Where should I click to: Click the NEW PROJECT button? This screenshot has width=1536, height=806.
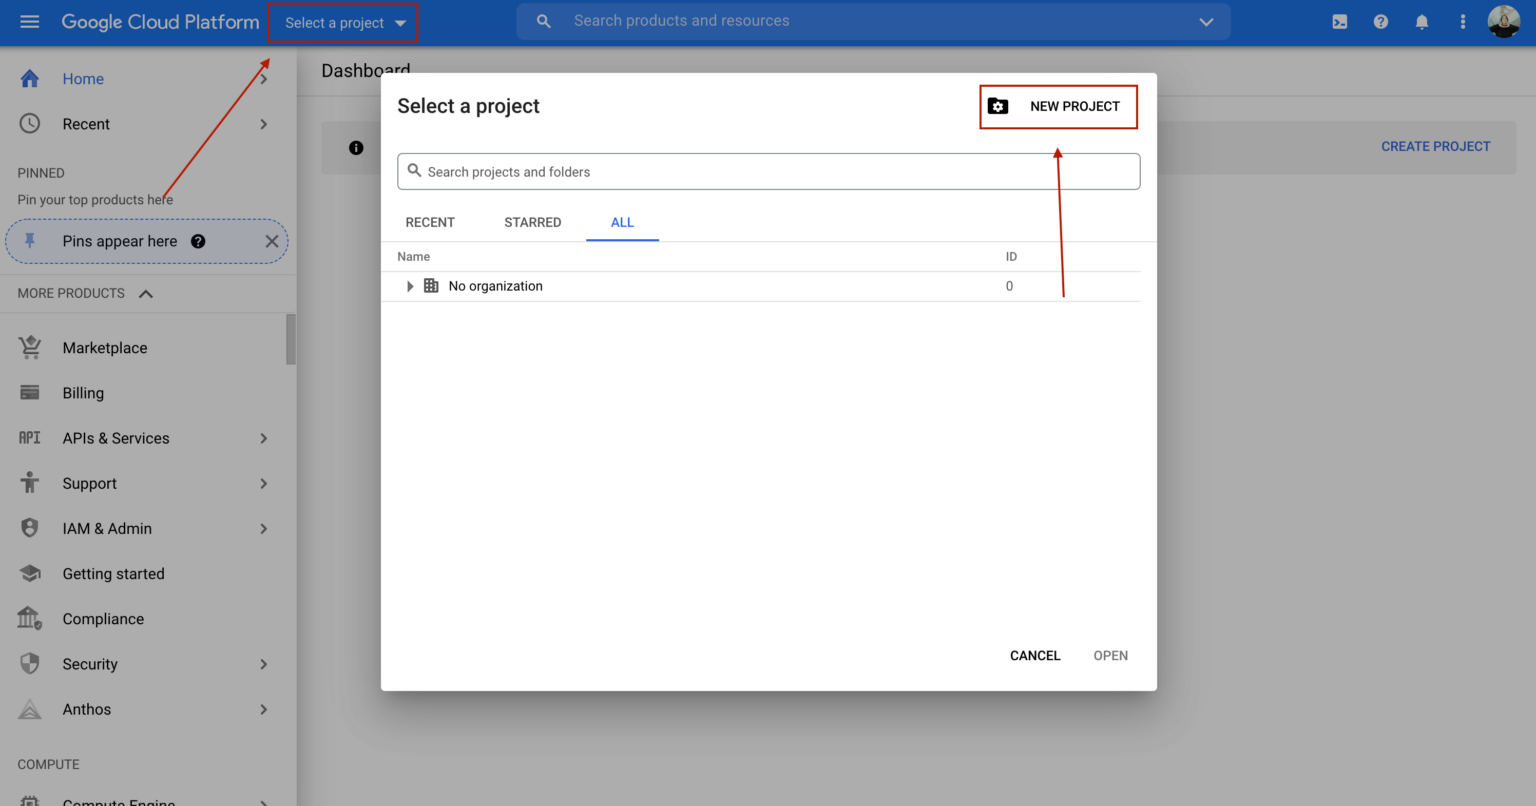[x=1058, y=106]
